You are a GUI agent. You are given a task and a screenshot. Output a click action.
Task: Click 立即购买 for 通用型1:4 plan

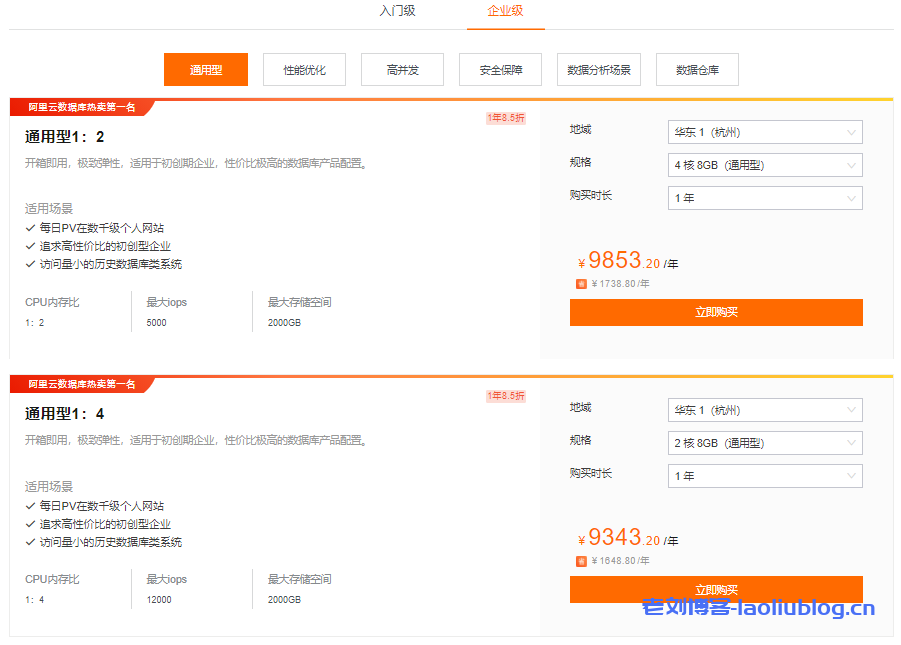coord(716,589)
